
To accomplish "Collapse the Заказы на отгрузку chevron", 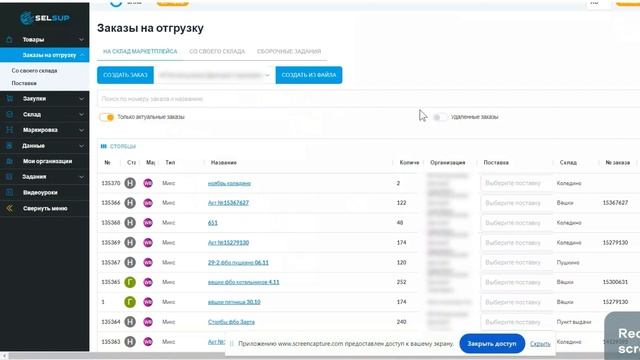I will click(x=82, y=55).
